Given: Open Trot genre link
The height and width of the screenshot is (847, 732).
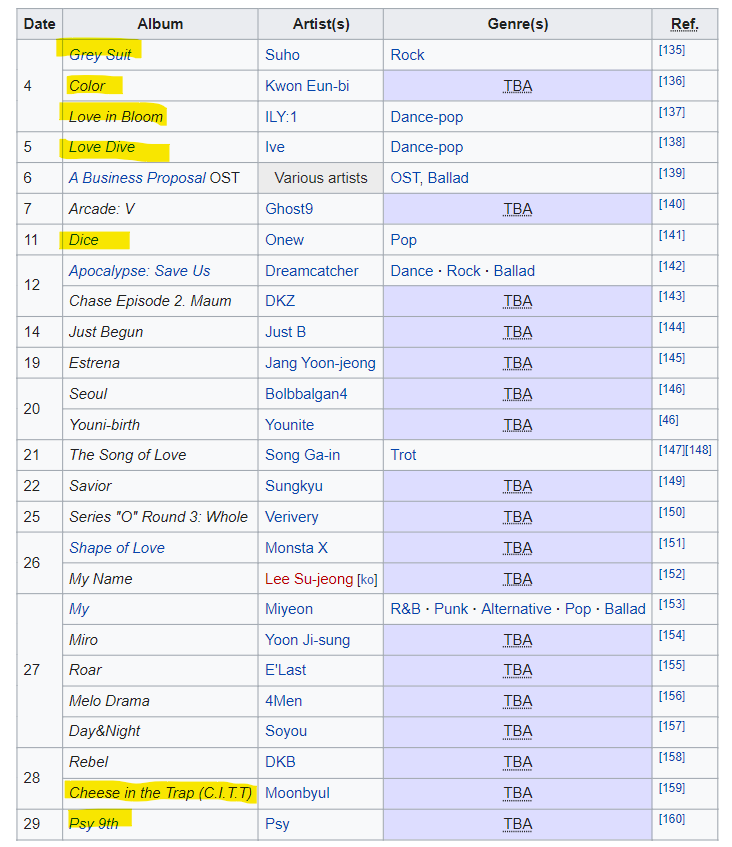Looking at the screenshot, I should [x=403, y=455].
